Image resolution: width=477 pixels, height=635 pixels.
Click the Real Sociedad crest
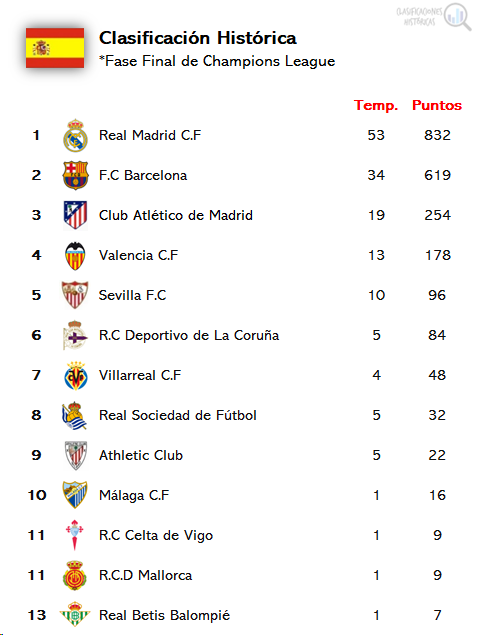(x=74, y=416)
